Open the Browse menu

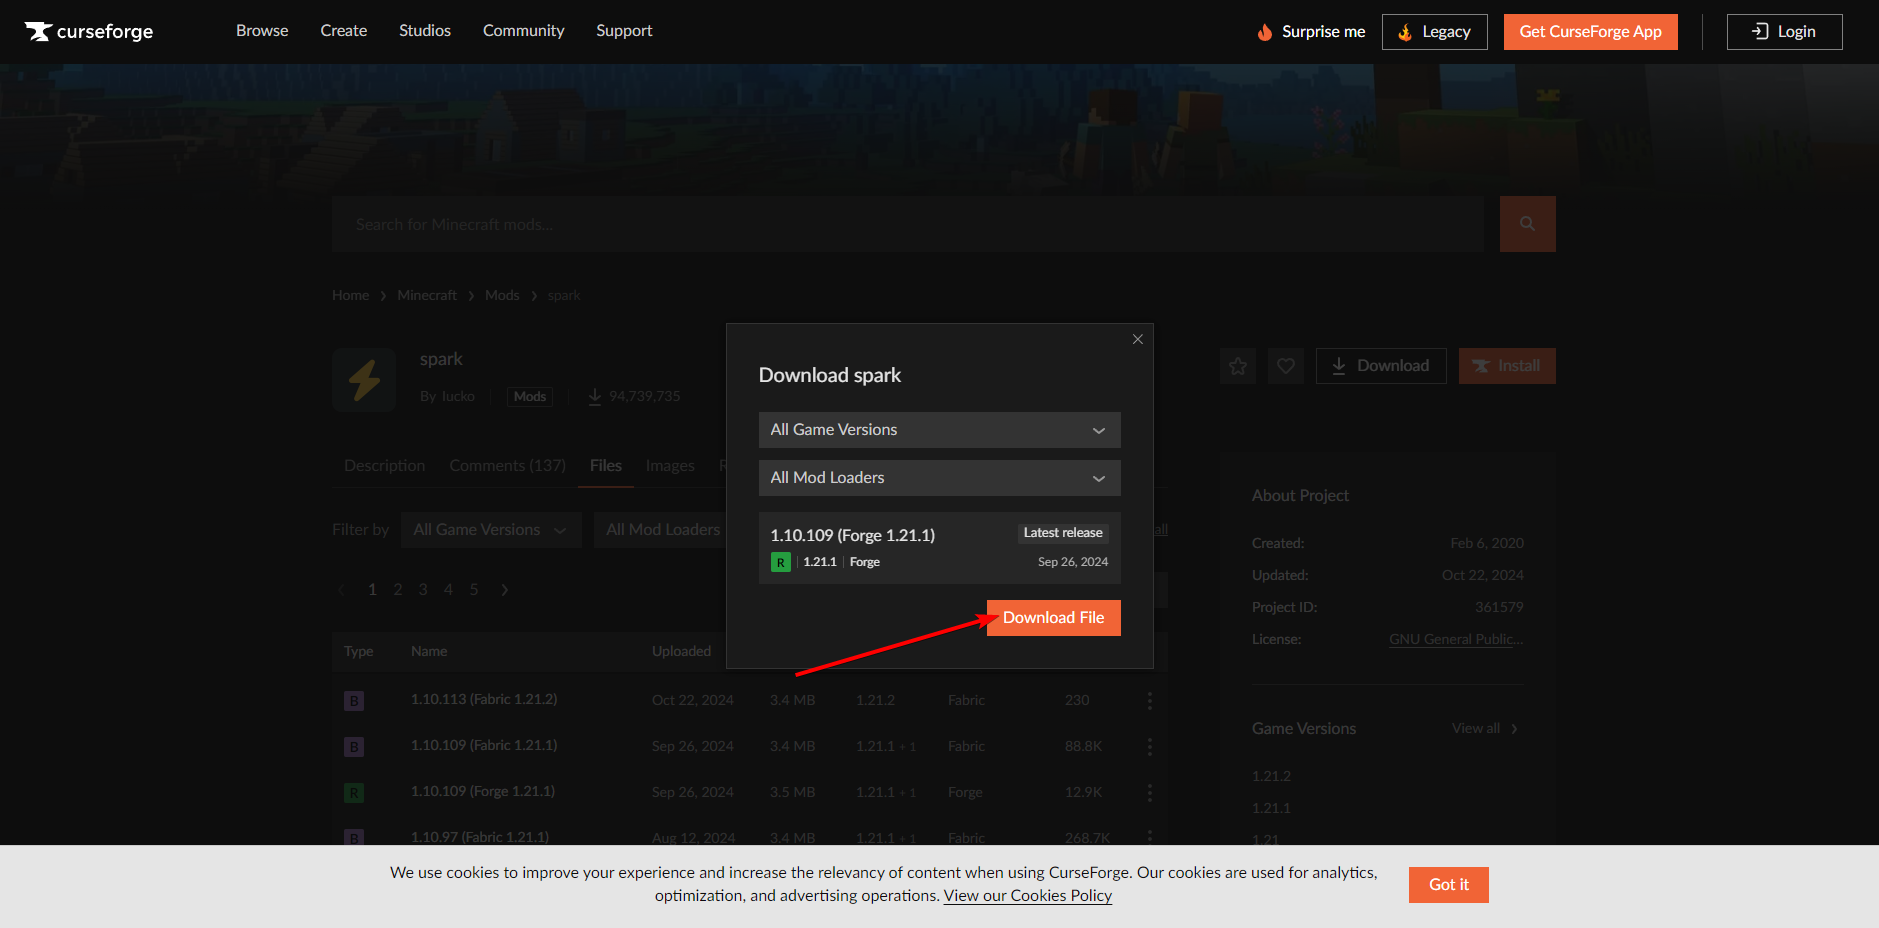262,31
